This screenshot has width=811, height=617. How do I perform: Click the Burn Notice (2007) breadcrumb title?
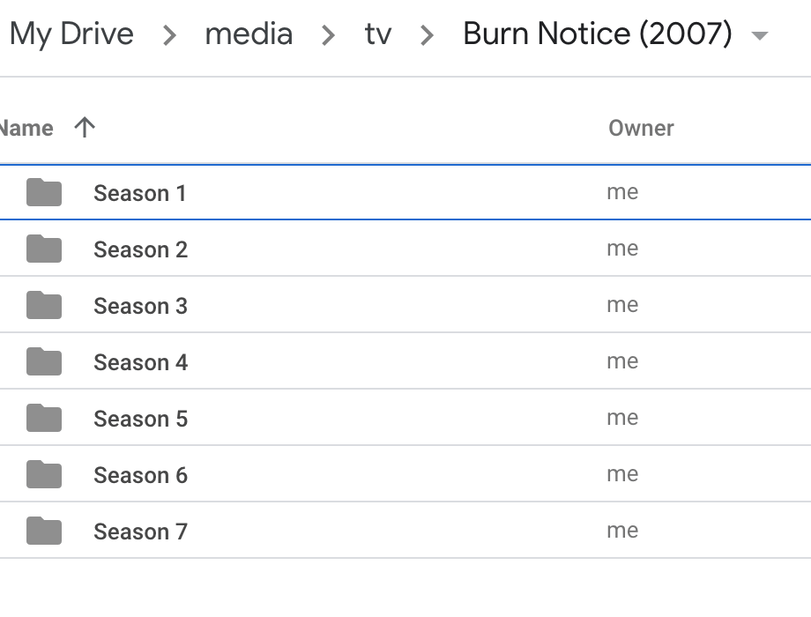click(597, 34)
